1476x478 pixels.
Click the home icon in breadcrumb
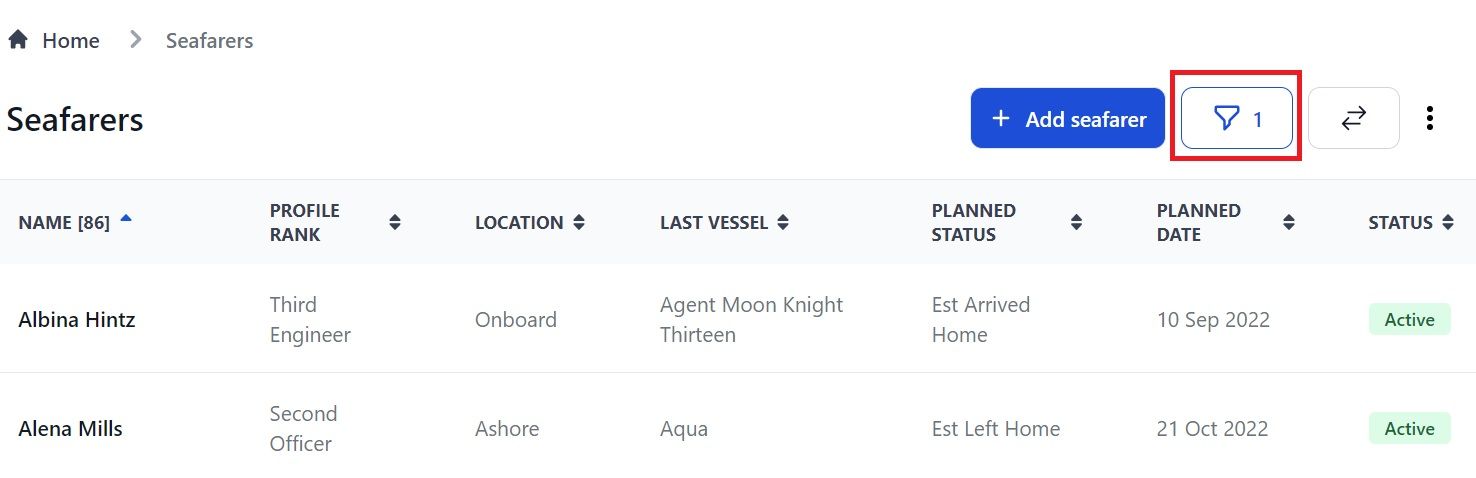tap(18, 40)
